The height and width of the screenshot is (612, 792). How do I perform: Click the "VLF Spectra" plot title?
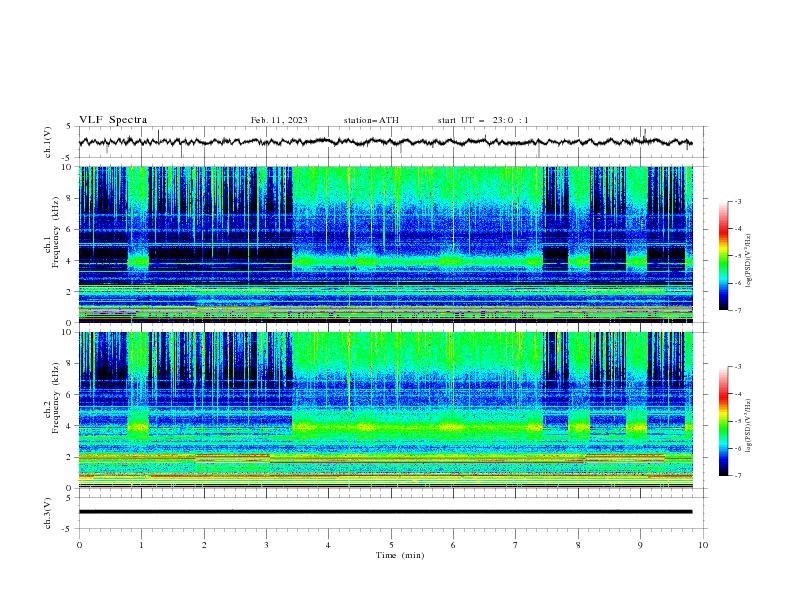(x=113, y=120)
